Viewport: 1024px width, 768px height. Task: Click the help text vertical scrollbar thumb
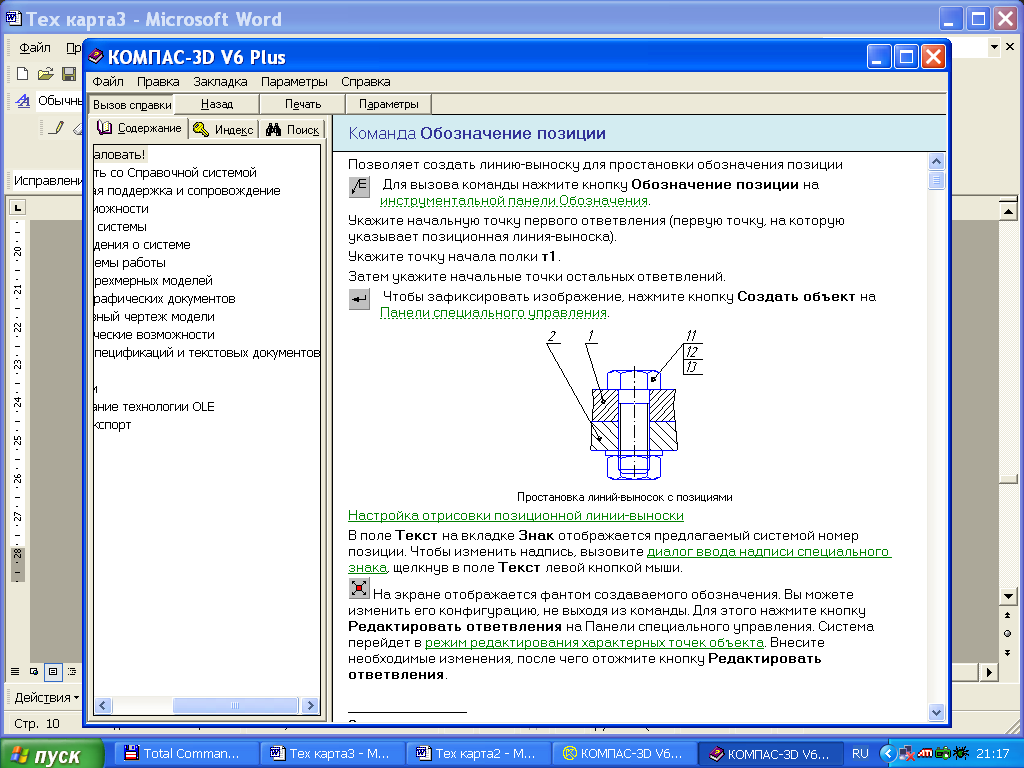click(936, 180)
